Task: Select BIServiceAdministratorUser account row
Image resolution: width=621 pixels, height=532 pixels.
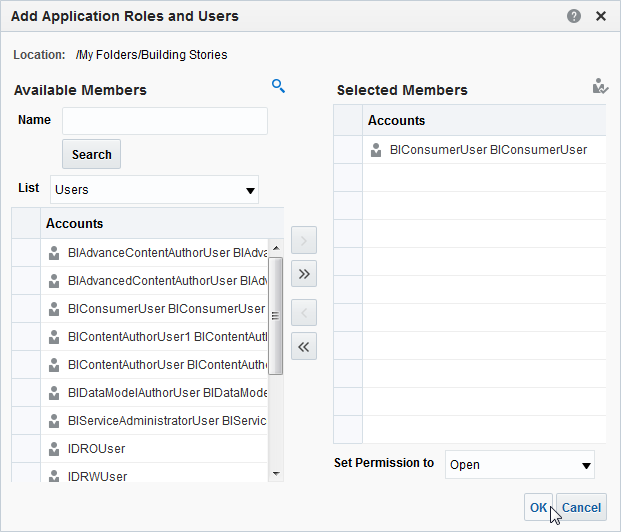Action: 155,421
